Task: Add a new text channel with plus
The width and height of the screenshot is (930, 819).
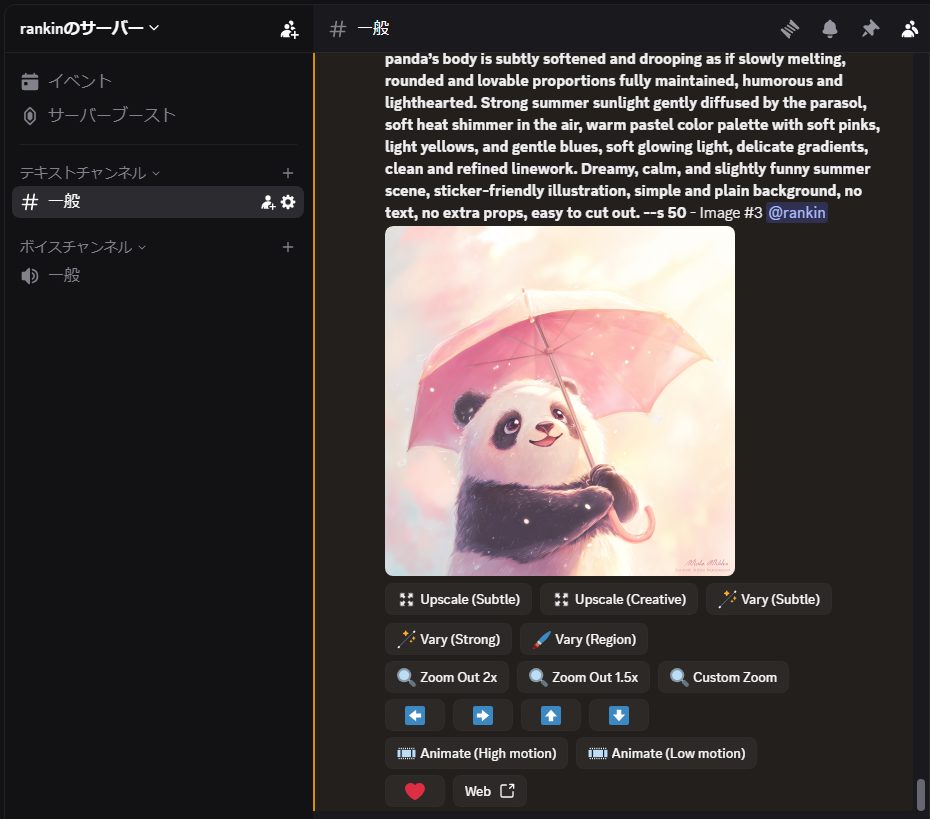Action: tap(288, 173)
